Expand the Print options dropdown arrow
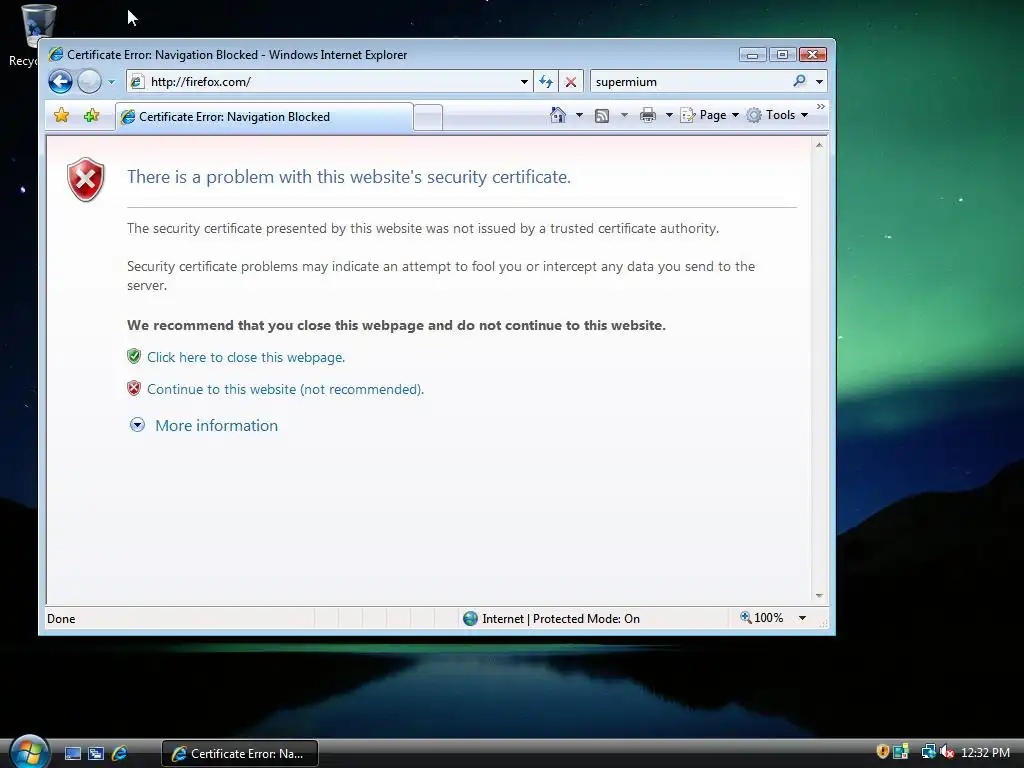 click(x=669, y=115)
